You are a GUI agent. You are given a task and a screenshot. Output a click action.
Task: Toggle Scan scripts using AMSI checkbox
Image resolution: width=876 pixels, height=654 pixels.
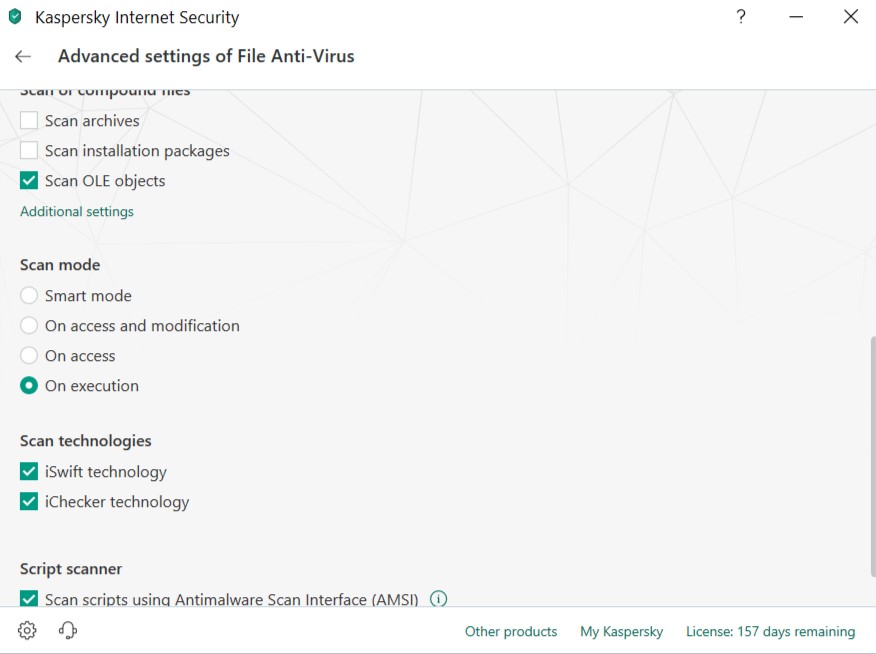pos(29,599)
